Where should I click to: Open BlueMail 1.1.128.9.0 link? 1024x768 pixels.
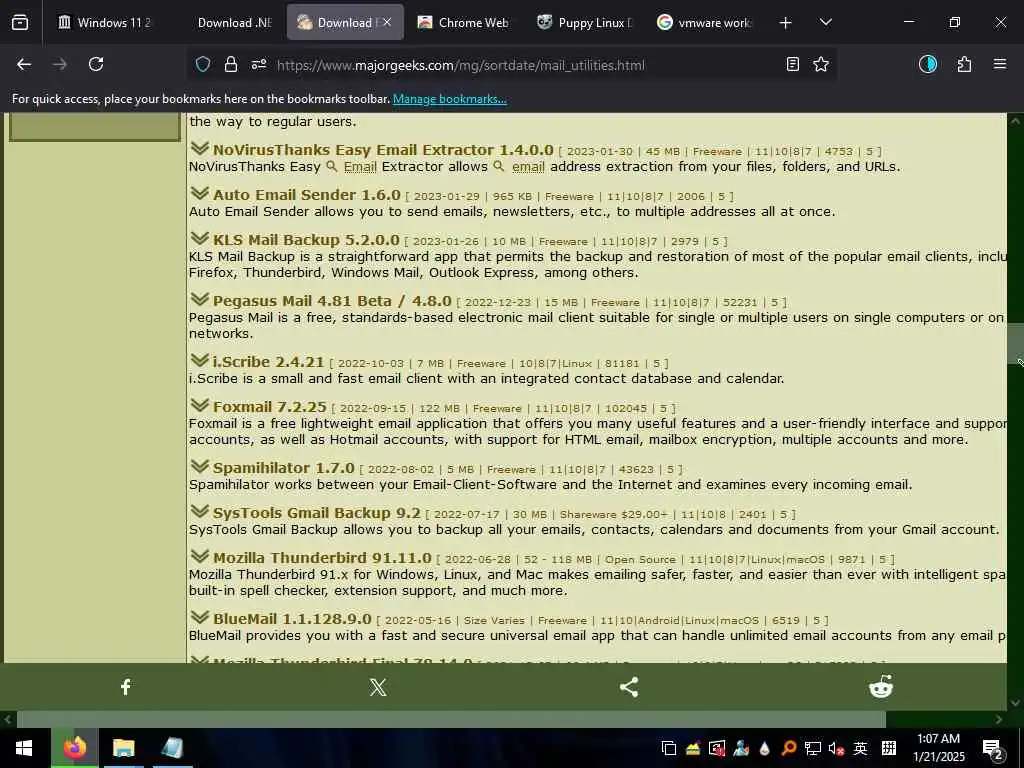[292, 619]
